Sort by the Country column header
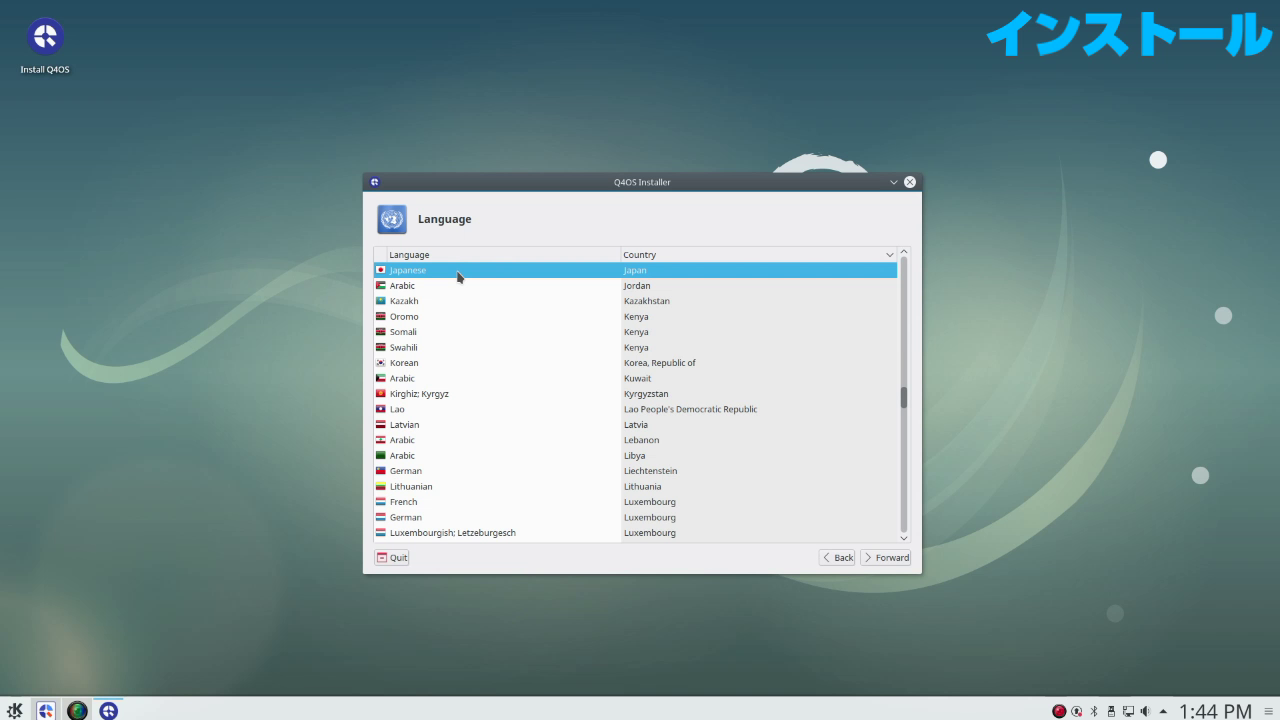This screenshot has width=1280, height=720. (x=759, y=255)
